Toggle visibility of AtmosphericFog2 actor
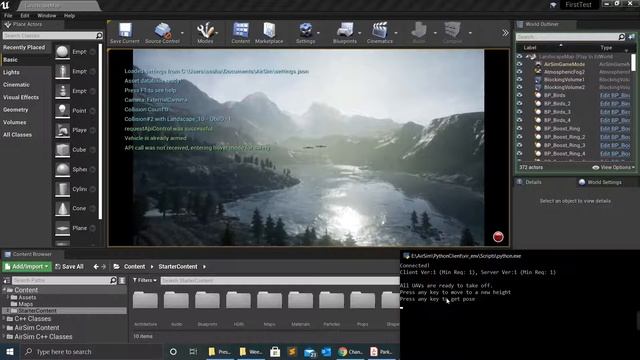Screen dimensions: 640x360 click(x=519, y=71)
